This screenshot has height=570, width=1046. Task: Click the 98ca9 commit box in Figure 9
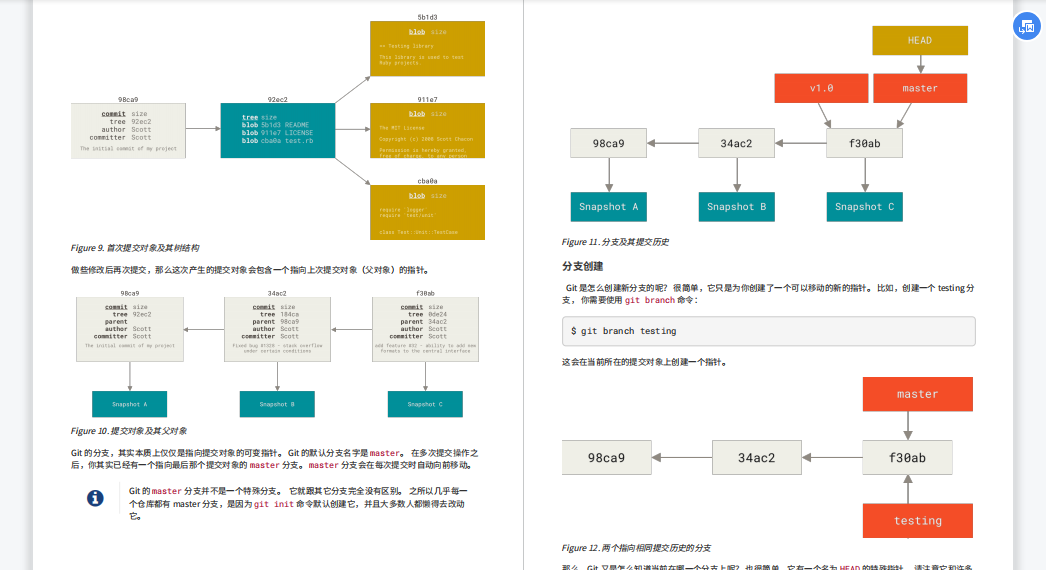[128, 131]
